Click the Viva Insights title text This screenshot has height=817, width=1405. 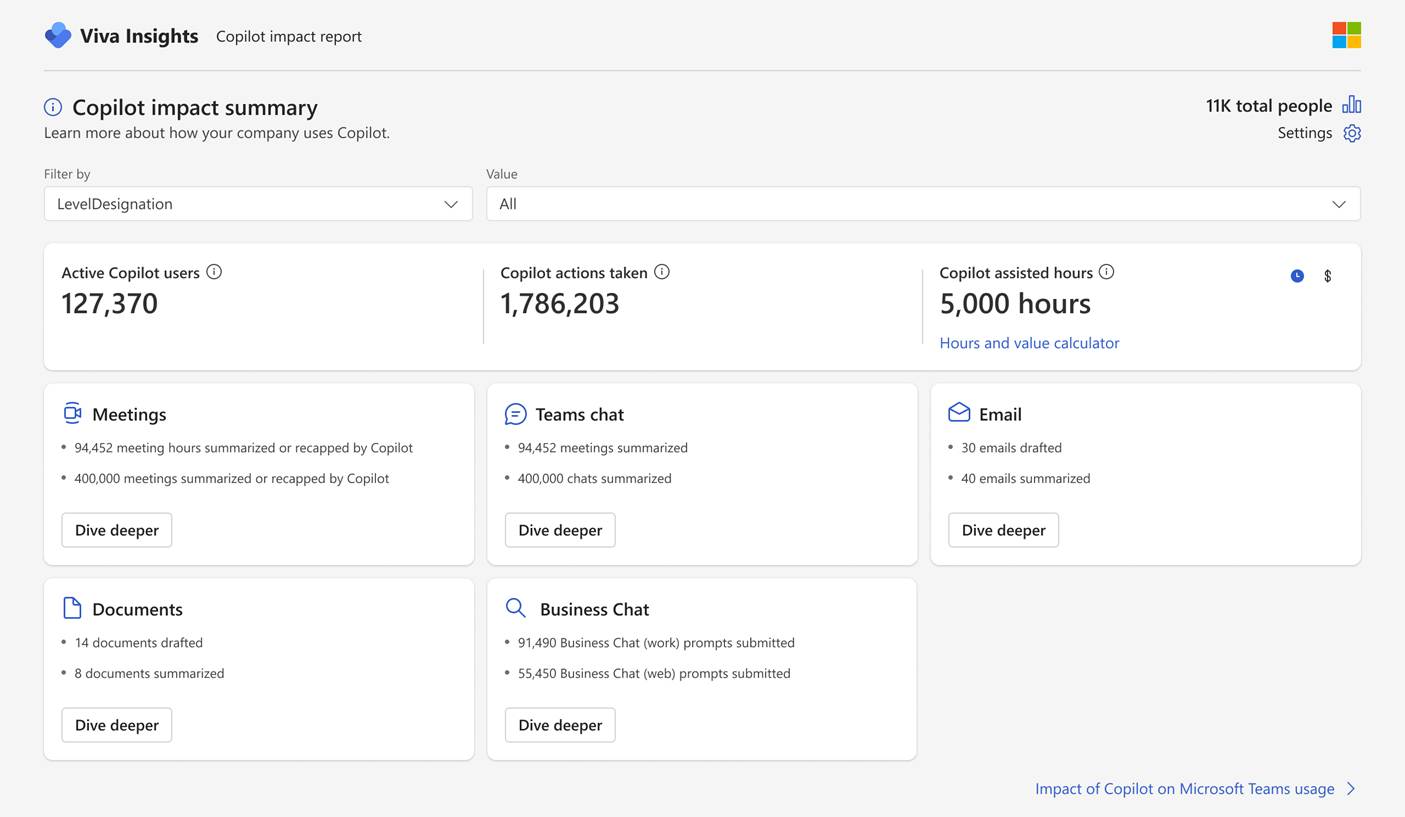(139, 36)
